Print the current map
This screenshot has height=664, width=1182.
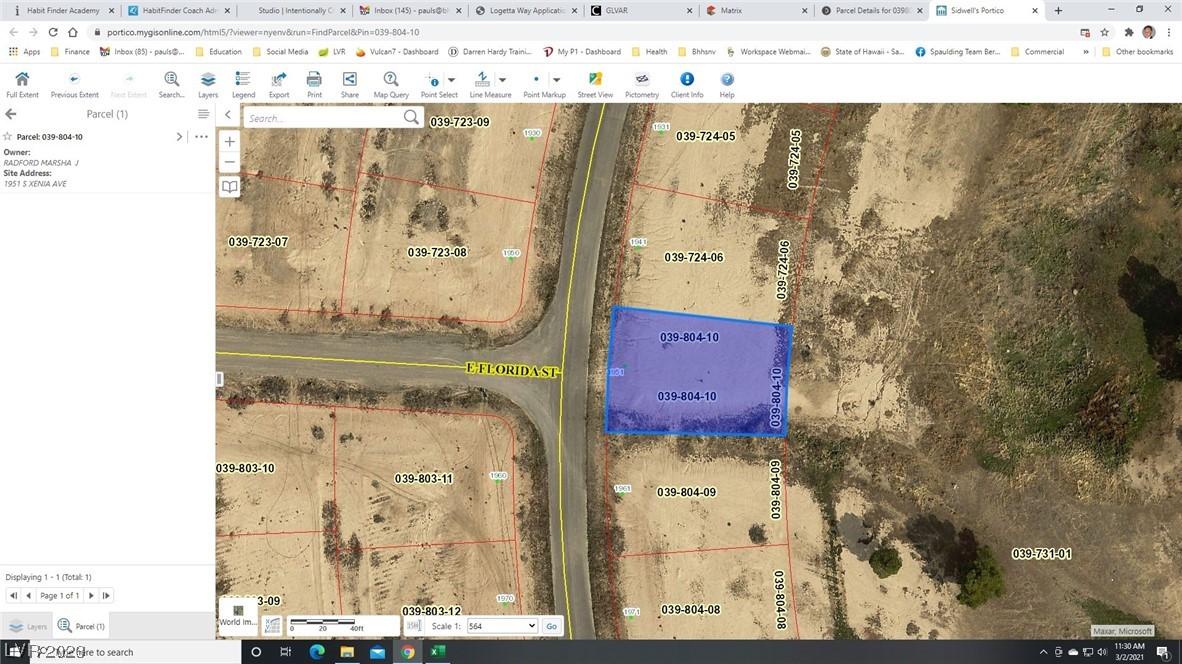(x=314, y=84)
